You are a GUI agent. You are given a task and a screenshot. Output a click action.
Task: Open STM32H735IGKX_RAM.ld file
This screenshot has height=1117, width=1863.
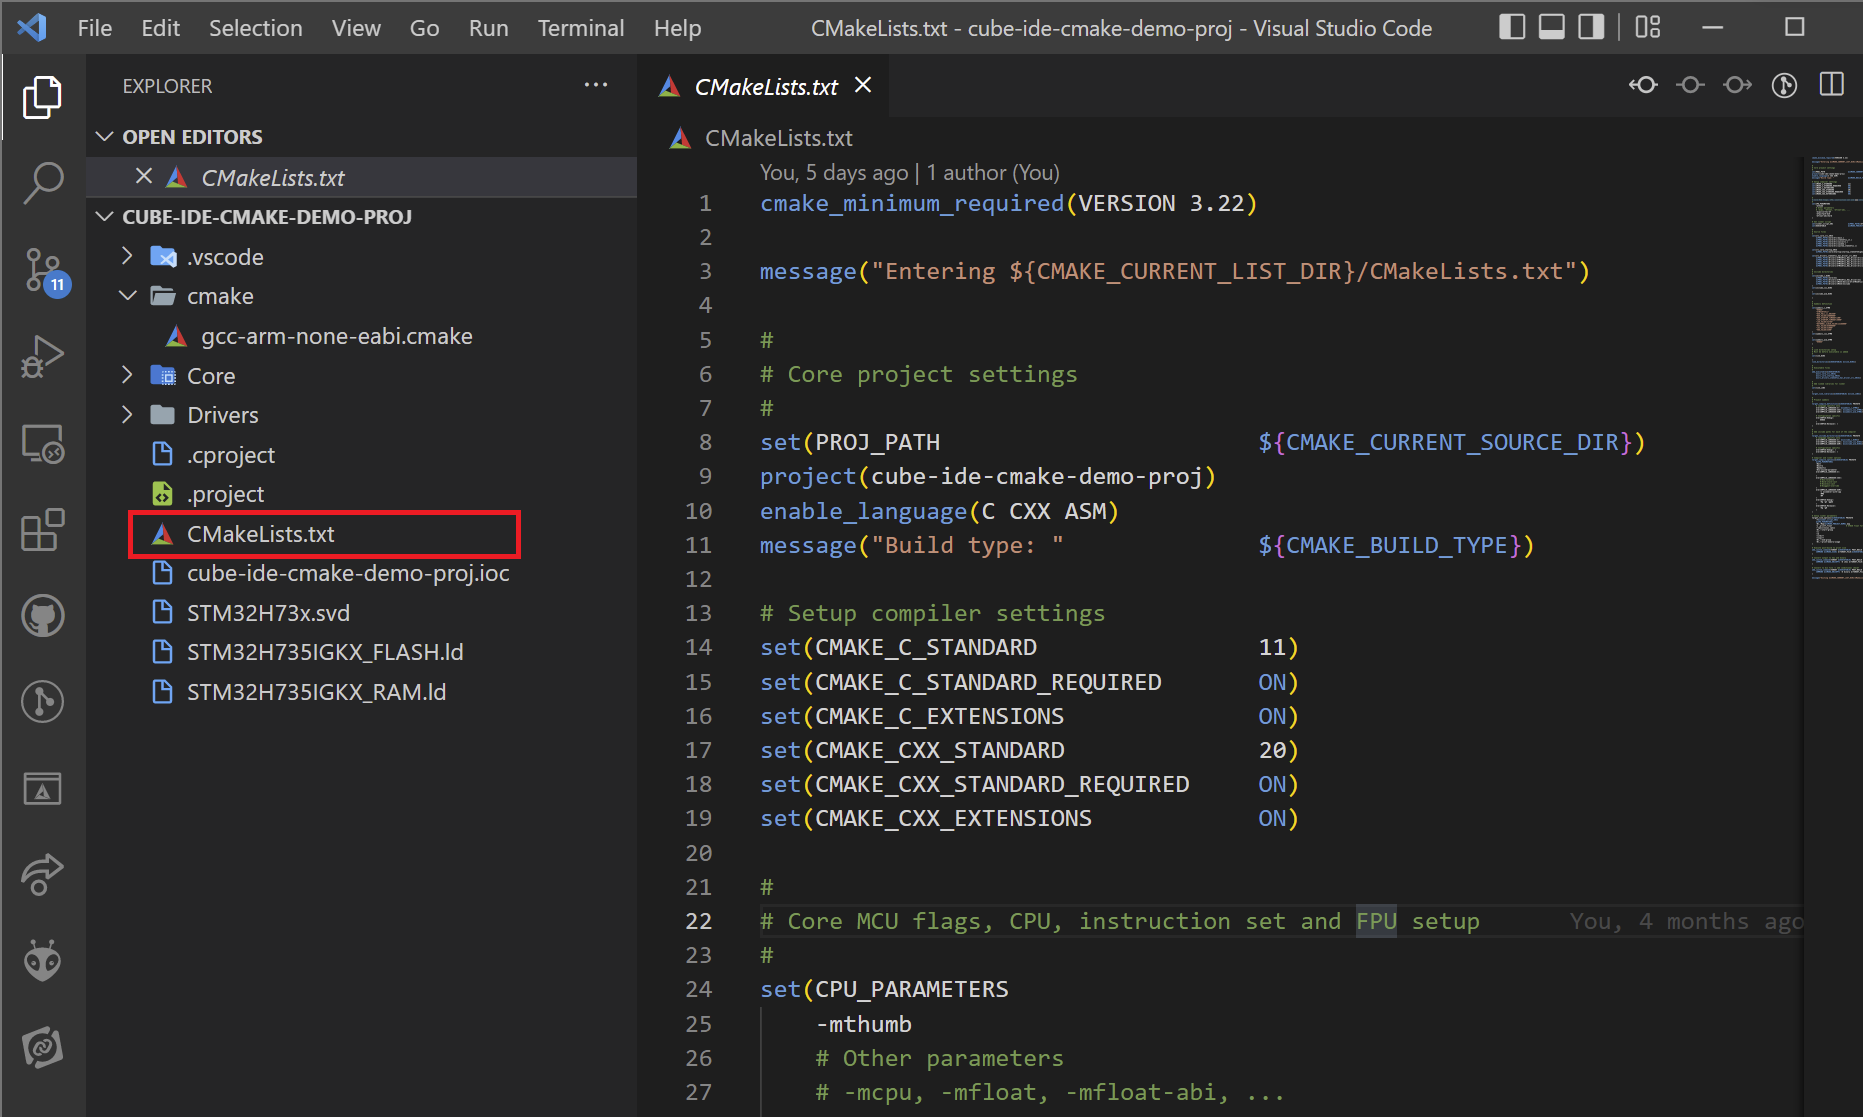click(x=316, y=692)
